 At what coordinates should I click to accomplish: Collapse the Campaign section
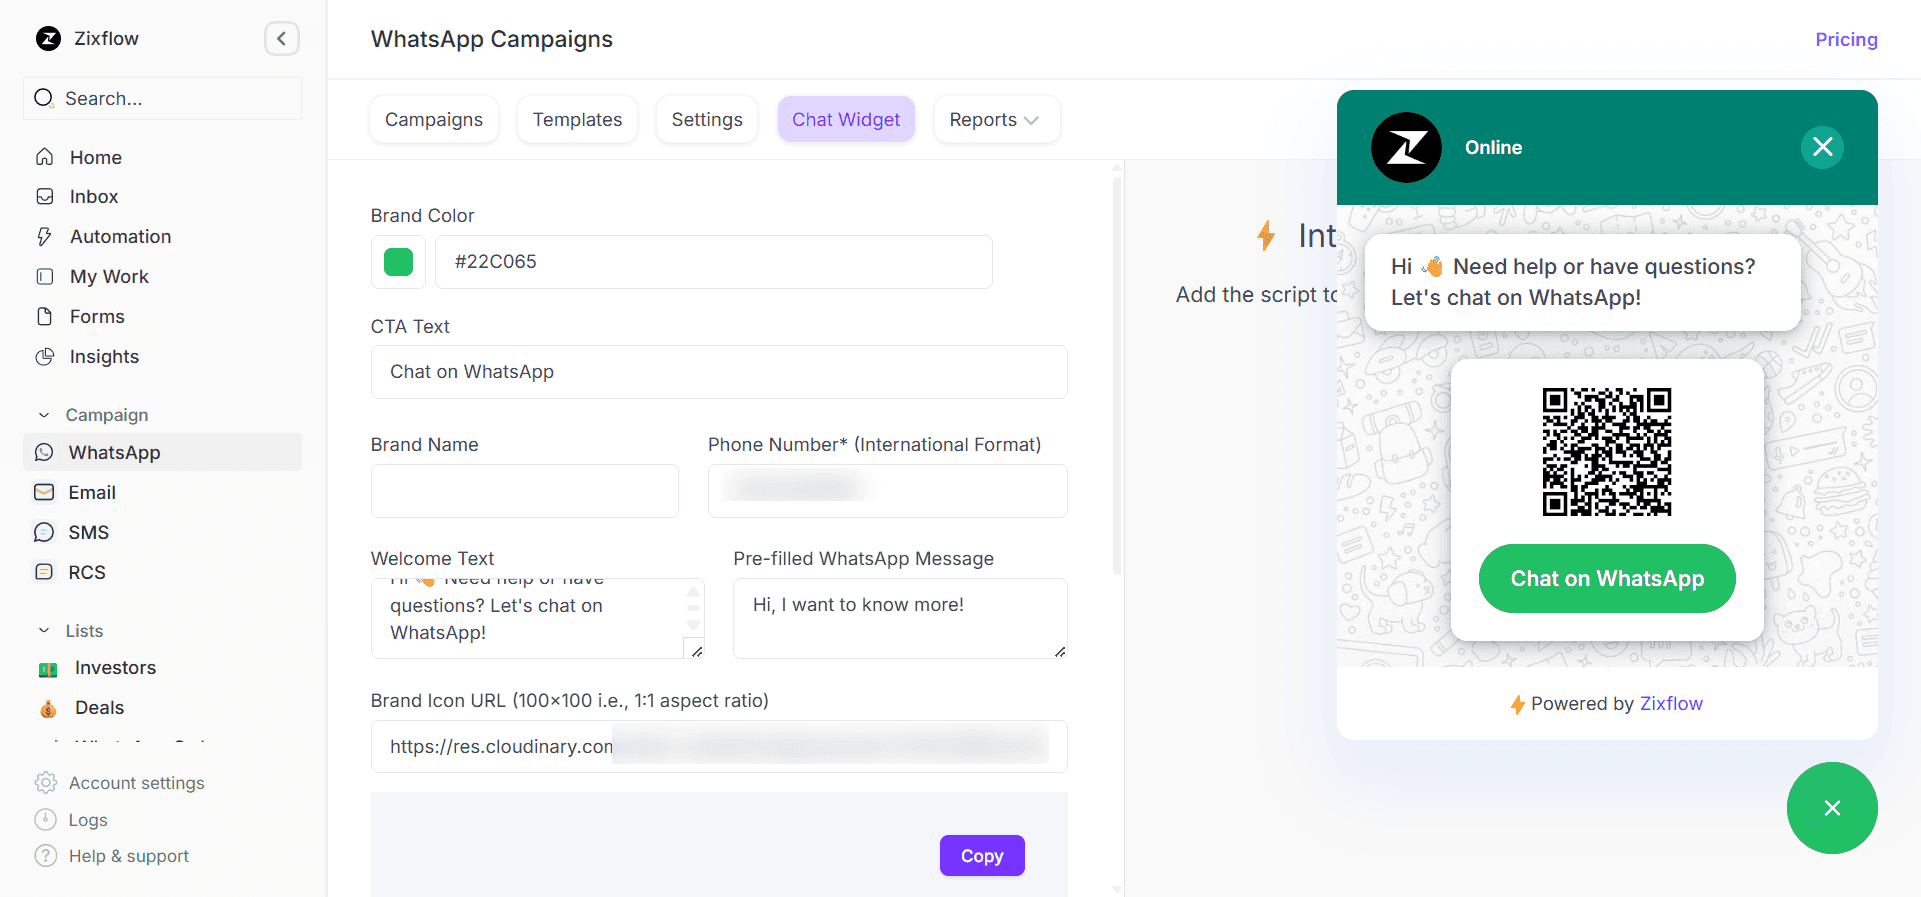pos(44,415)
